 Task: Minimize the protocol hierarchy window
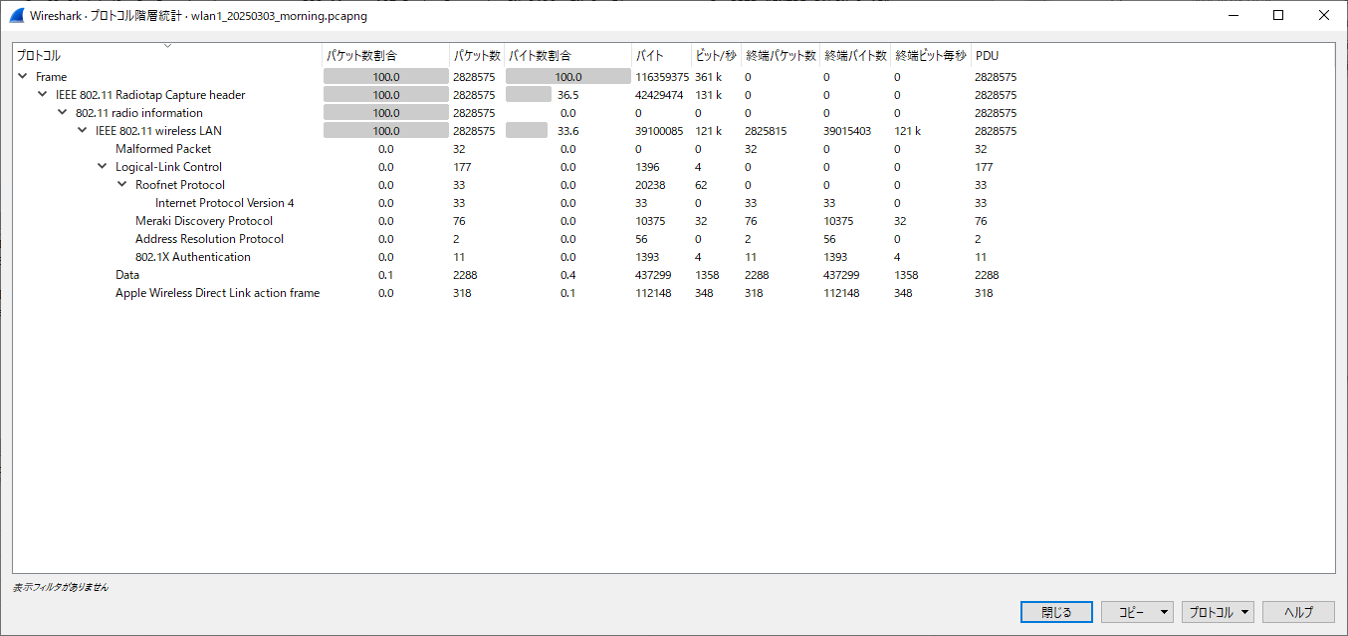pos(1232,15)
